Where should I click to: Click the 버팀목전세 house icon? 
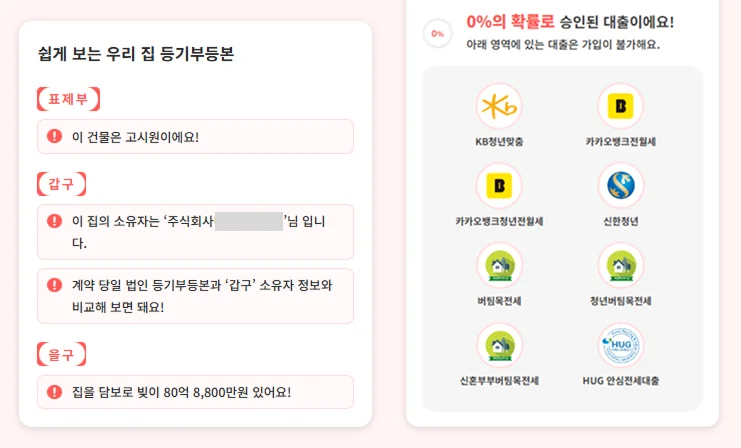(499, 266)
